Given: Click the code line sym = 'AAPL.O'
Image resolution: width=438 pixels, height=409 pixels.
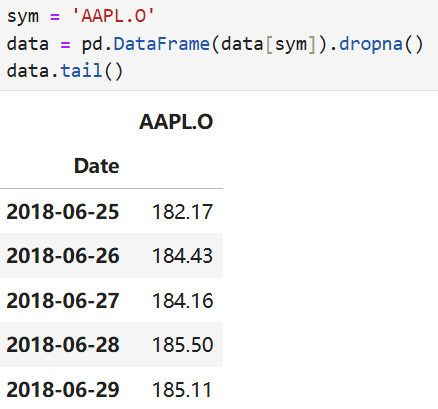Looking at the screenshot, I should pos(81,16).
